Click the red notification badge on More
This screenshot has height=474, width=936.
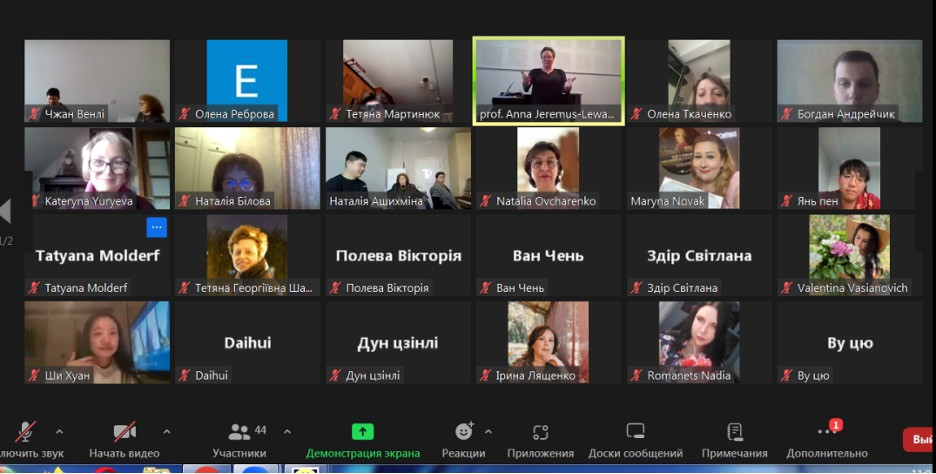[x=836, y=425]
